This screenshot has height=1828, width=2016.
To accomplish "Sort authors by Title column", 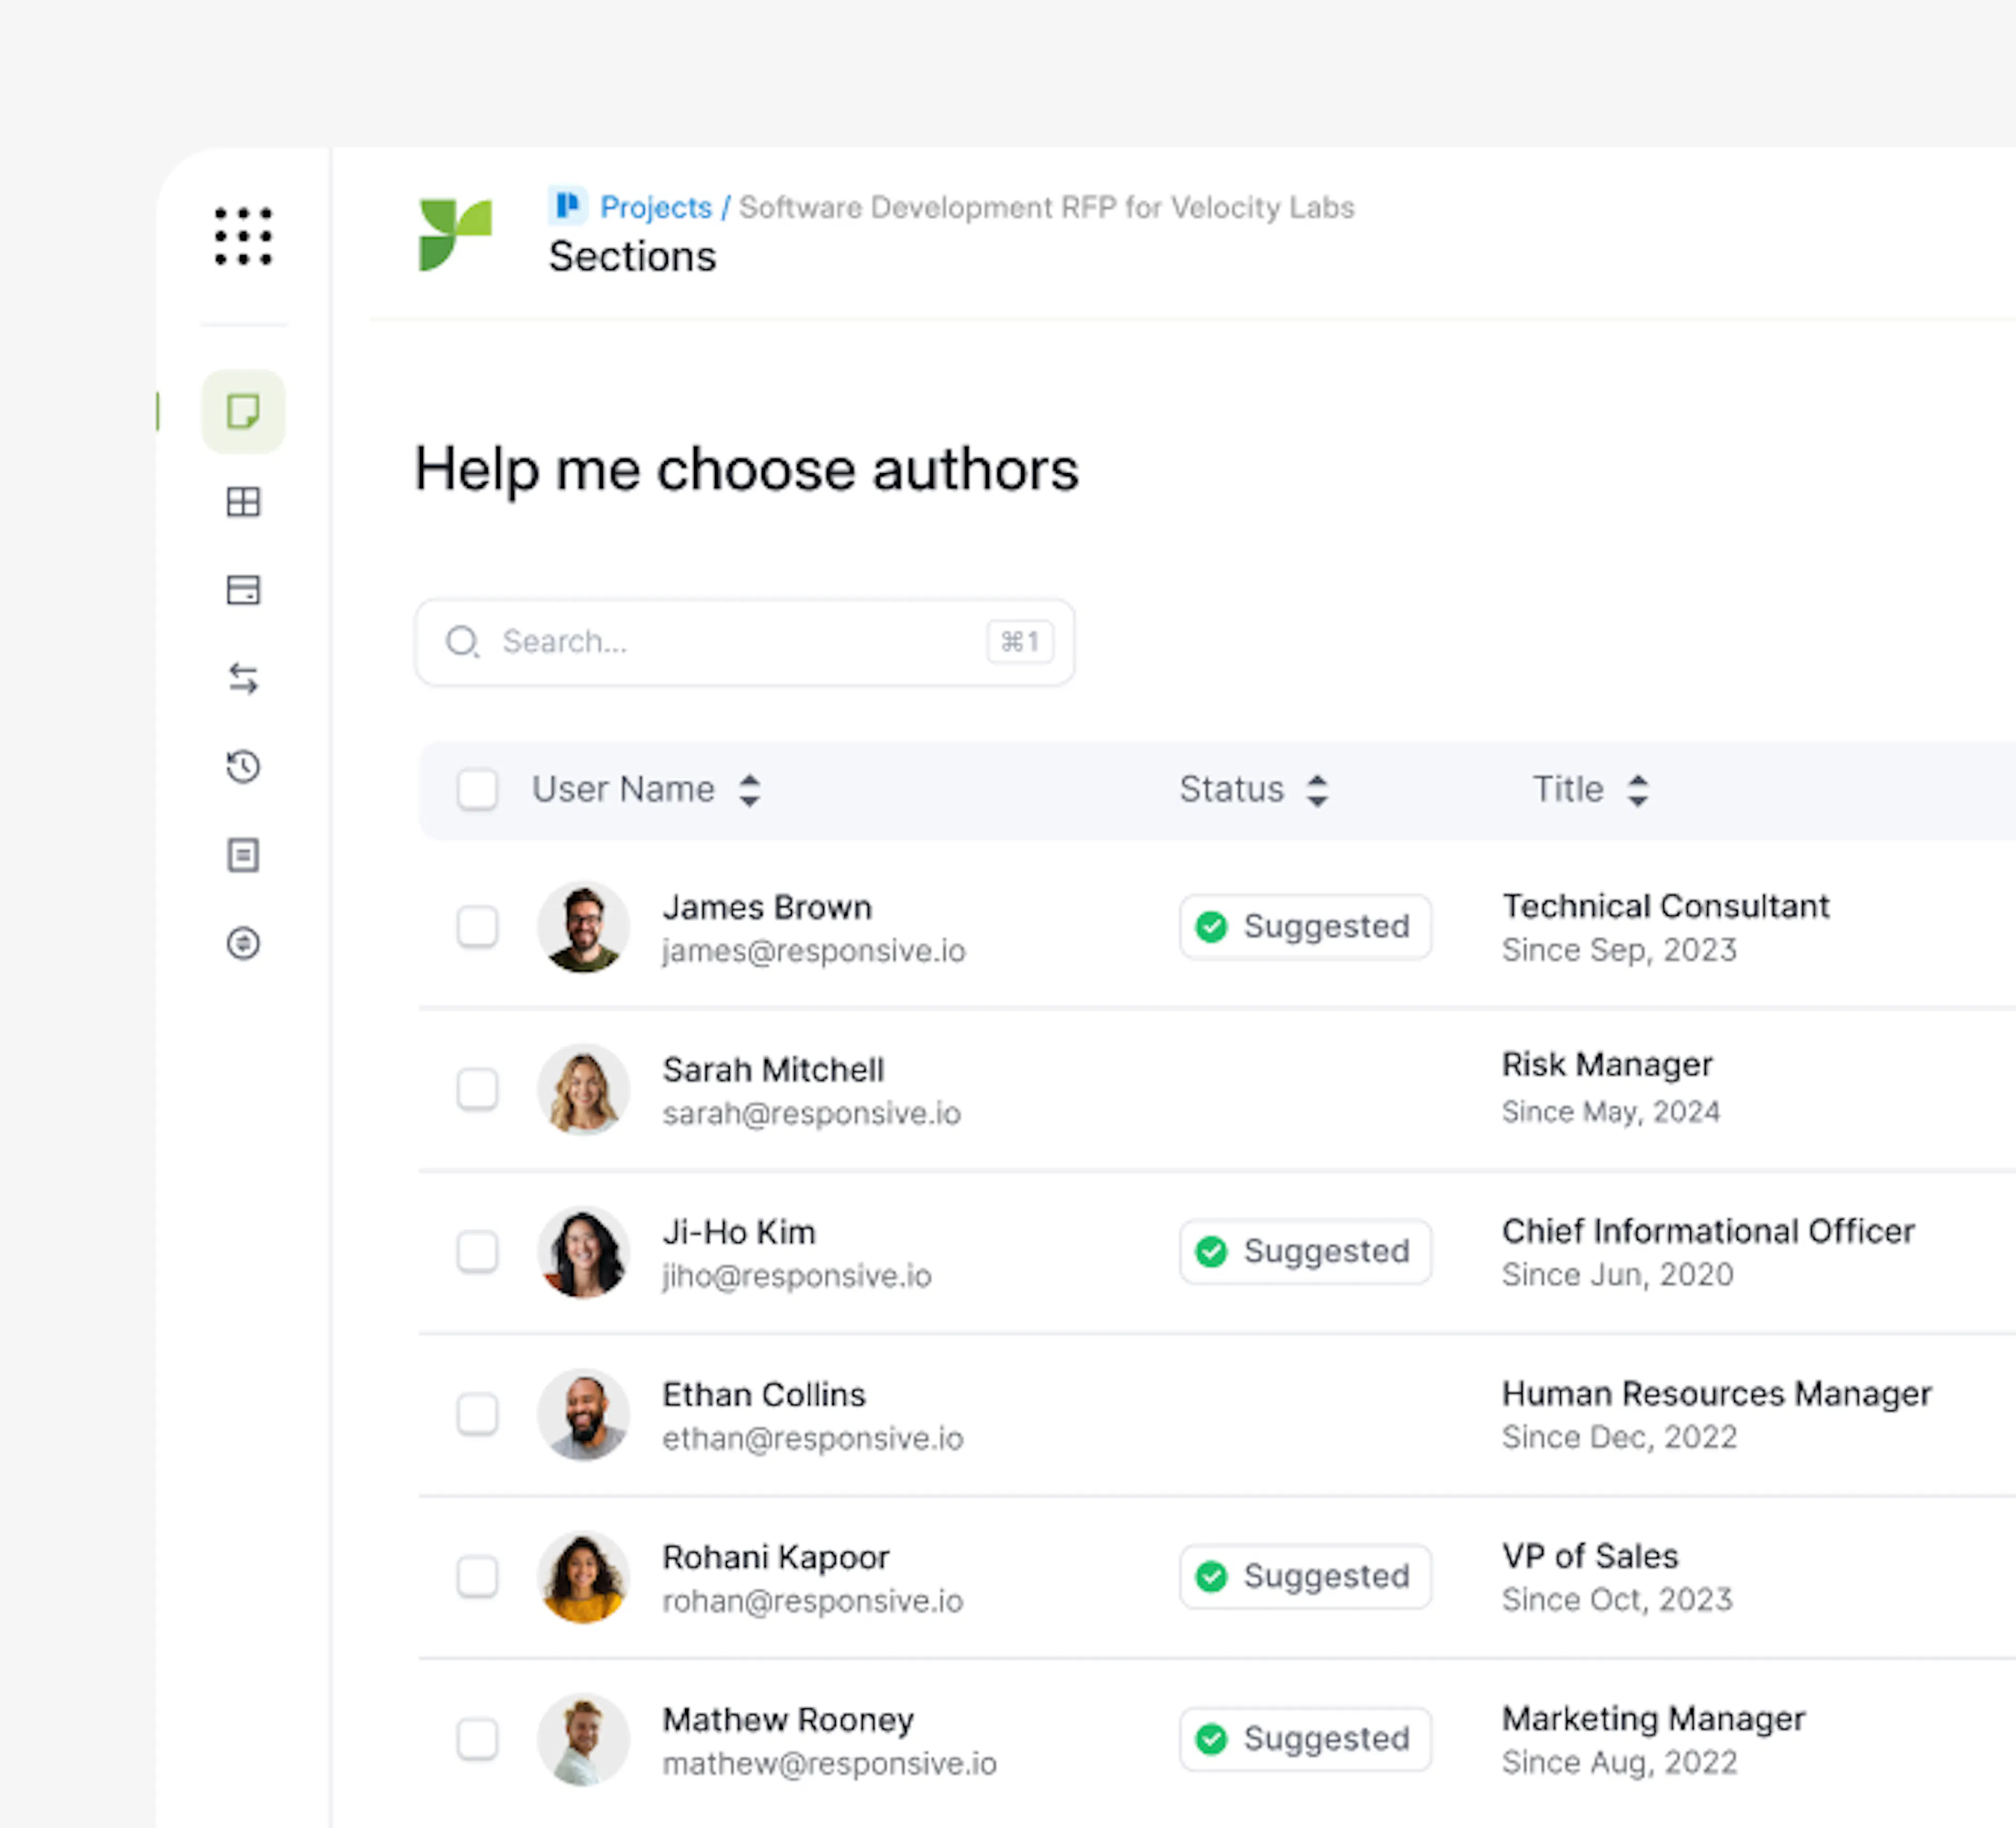I will tap(1638, 789).
